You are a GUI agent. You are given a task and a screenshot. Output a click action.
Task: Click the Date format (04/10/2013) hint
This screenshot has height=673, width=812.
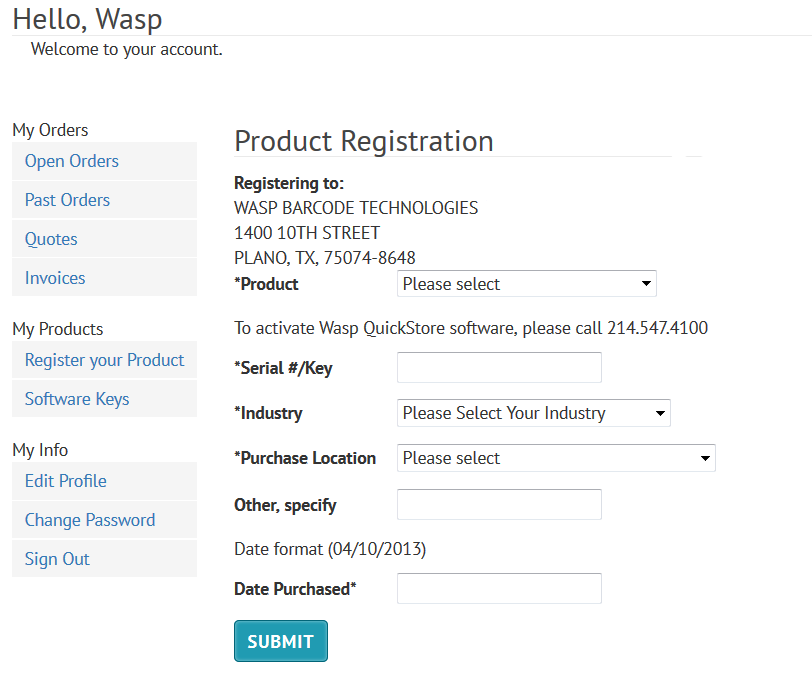click(x=330, y=549)
